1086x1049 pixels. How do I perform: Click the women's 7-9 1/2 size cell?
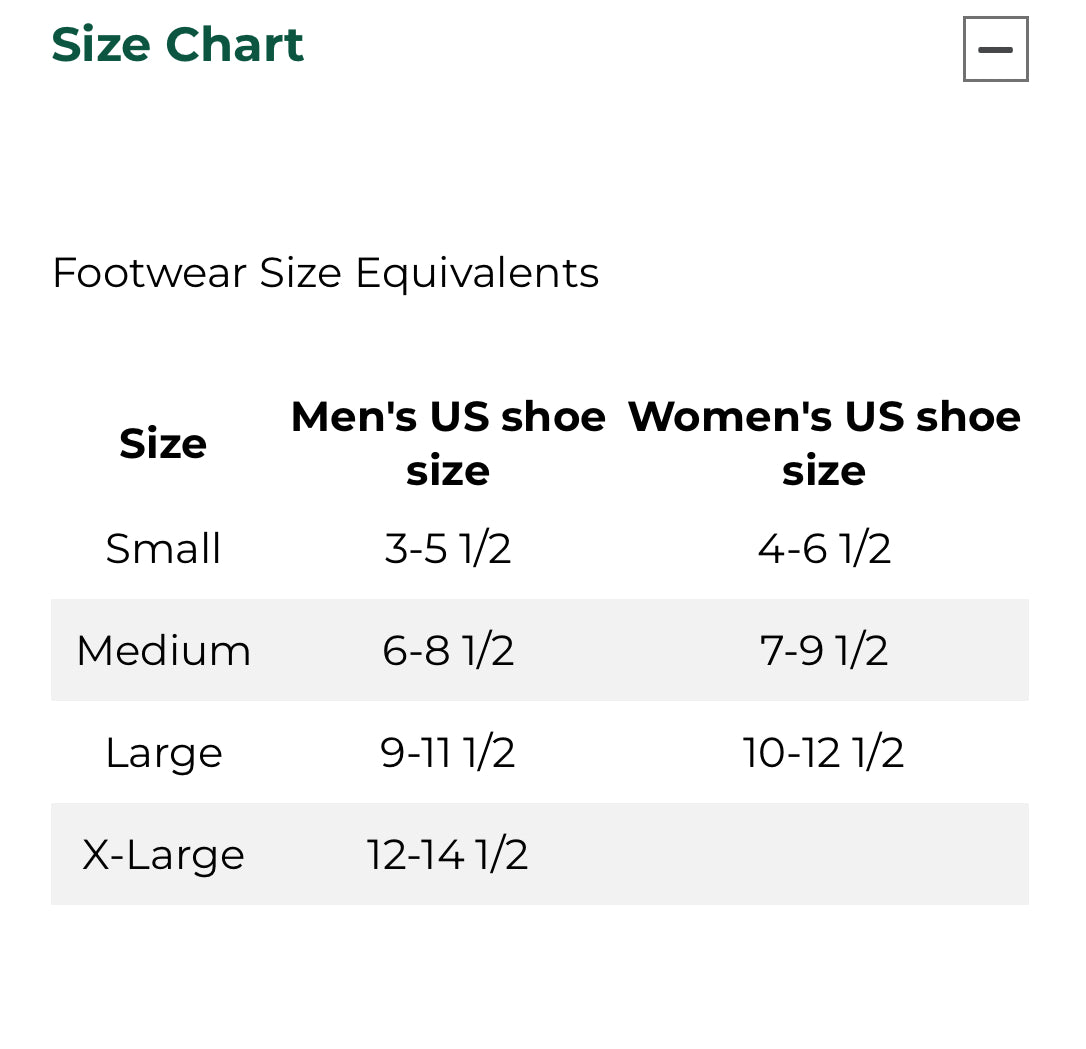coord(824,651)
